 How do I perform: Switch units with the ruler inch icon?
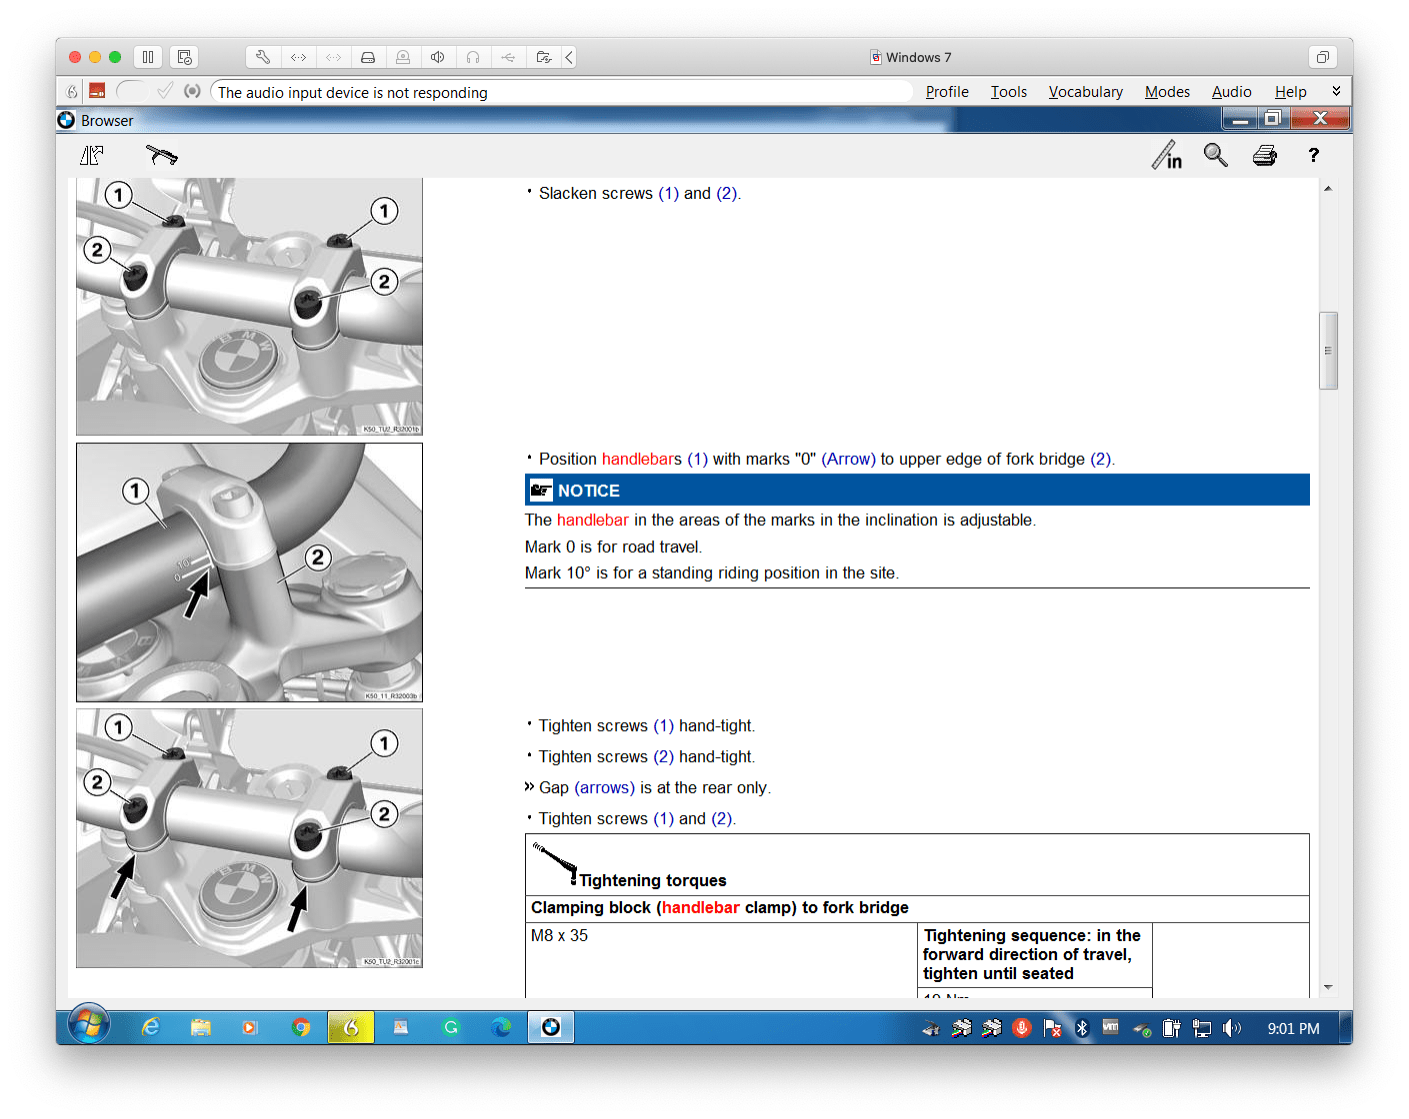click(1167, 155)
